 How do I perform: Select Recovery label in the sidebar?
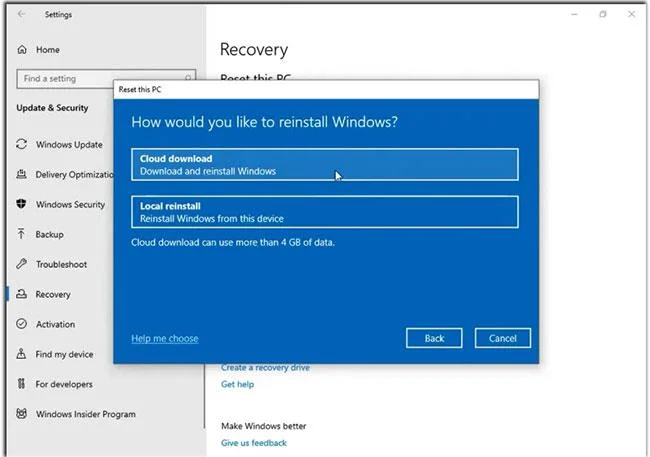coord(53,294)
